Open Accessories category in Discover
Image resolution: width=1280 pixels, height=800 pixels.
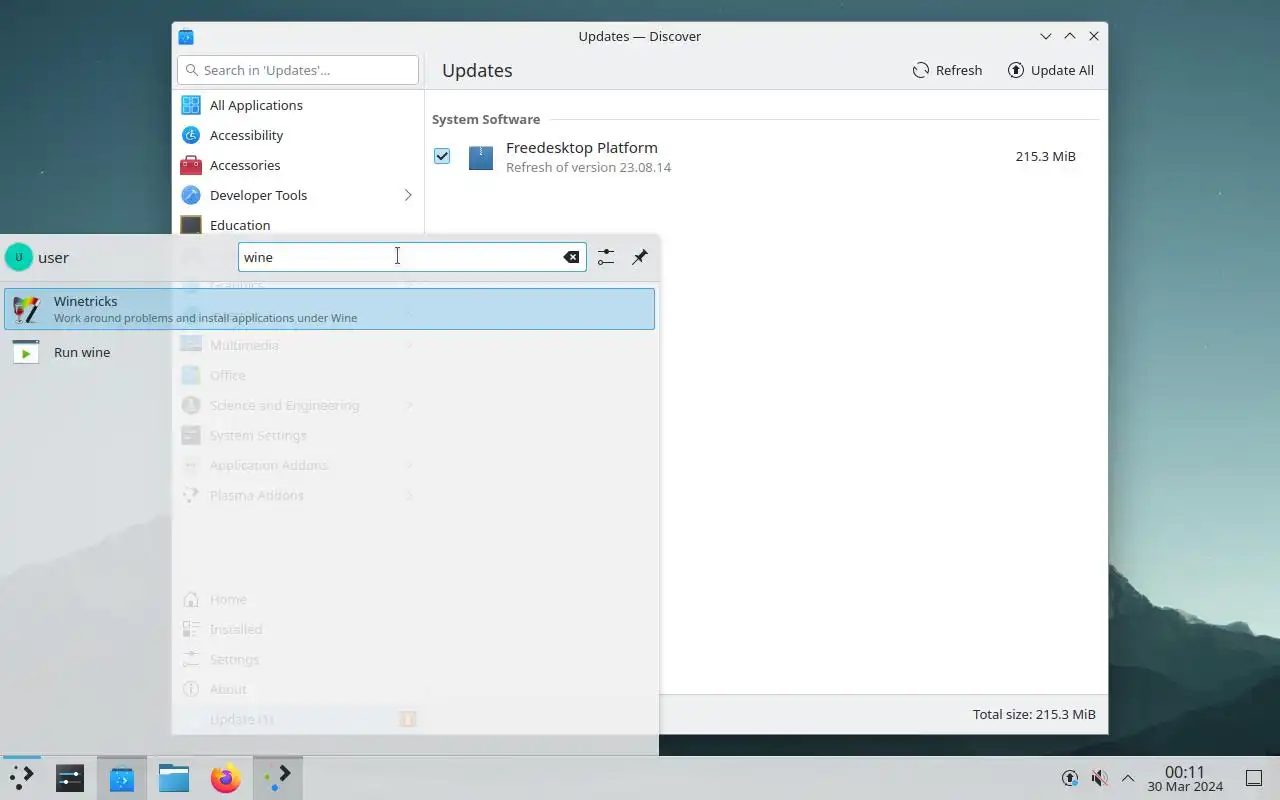click(x=298, y=165)
